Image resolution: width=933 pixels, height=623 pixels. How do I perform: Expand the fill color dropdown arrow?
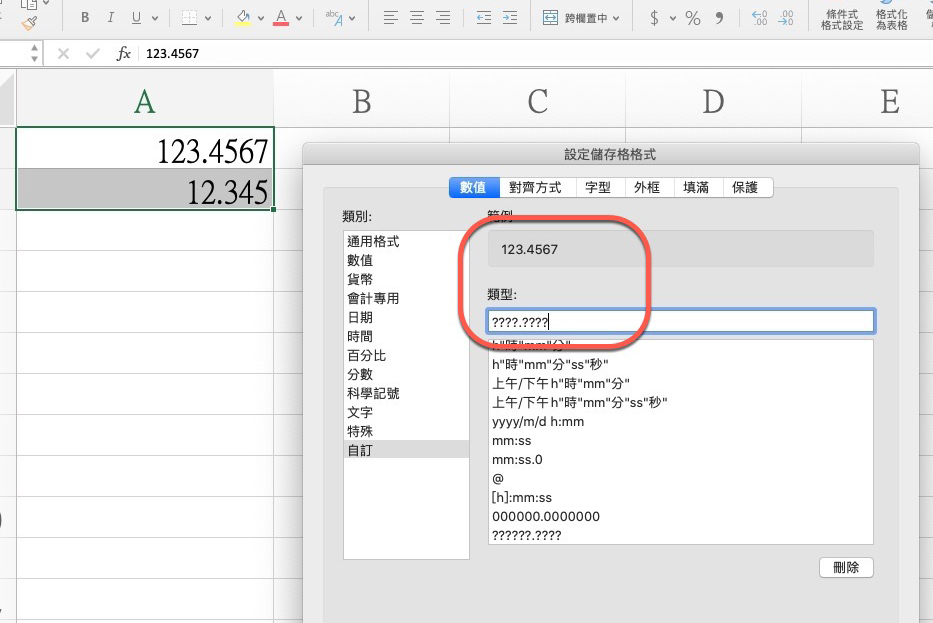pos(260,17)
